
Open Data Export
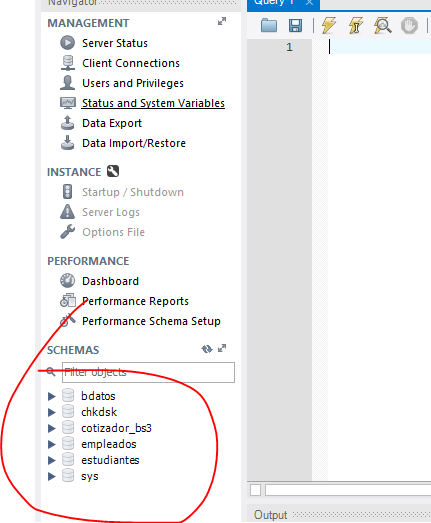pyautogui.click(x=112, y=123)
